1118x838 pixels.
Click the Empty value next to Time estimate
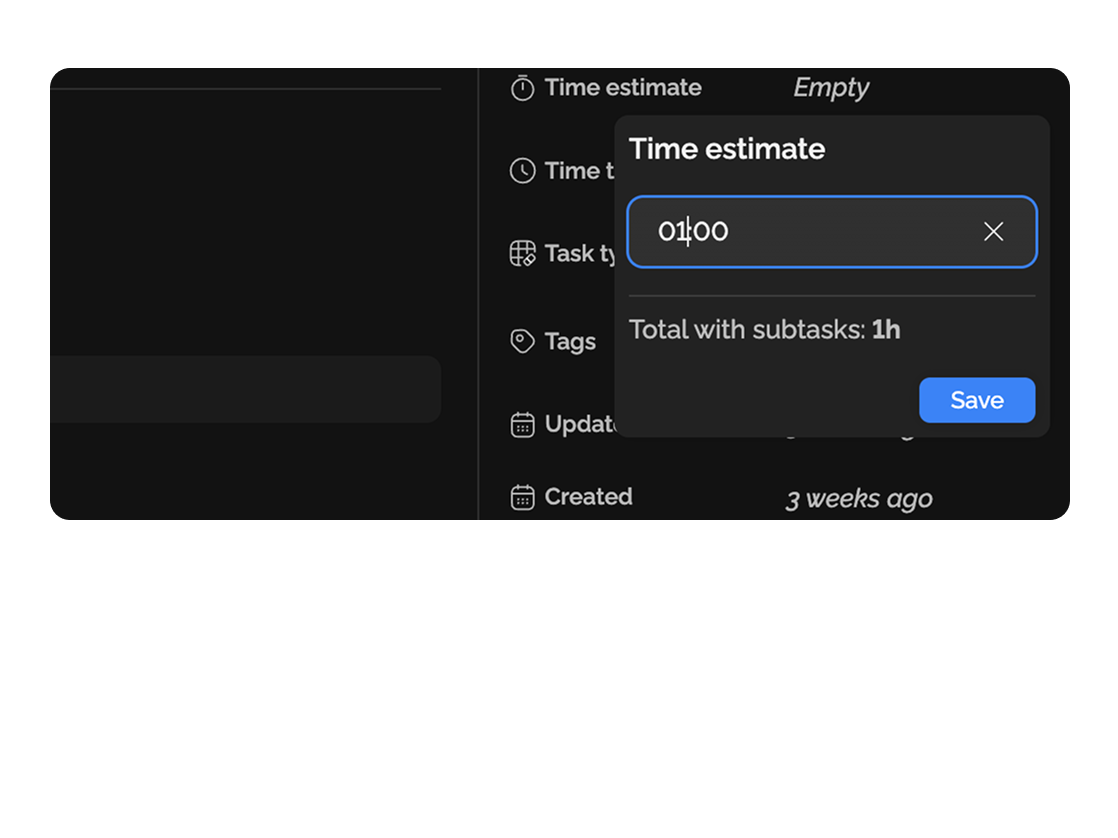[x=830, y=88]
